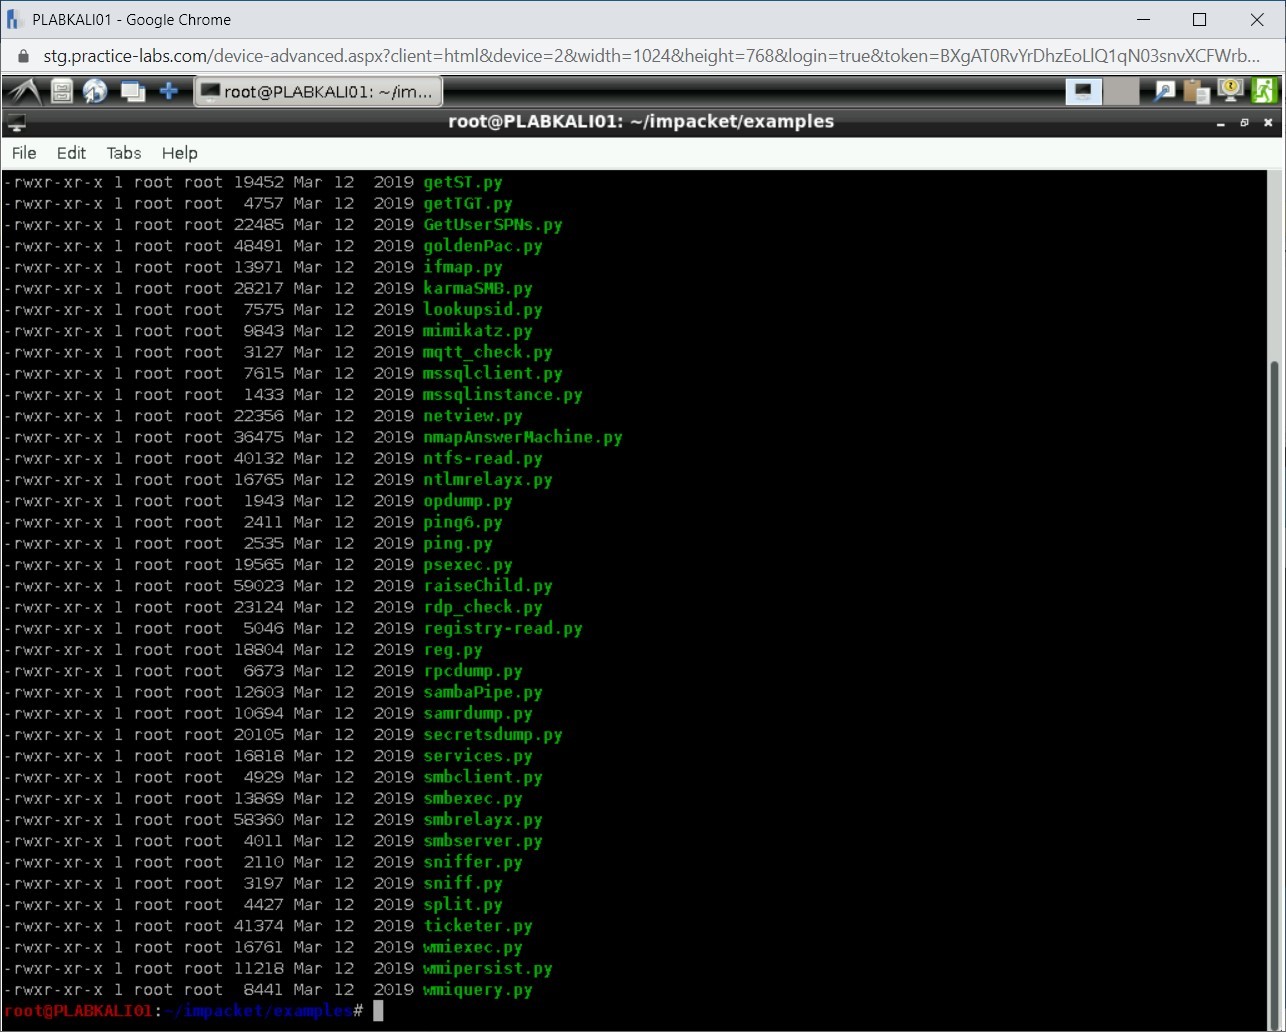
Task: Switch to the second empty workspace
Action: click(1121, 92)
